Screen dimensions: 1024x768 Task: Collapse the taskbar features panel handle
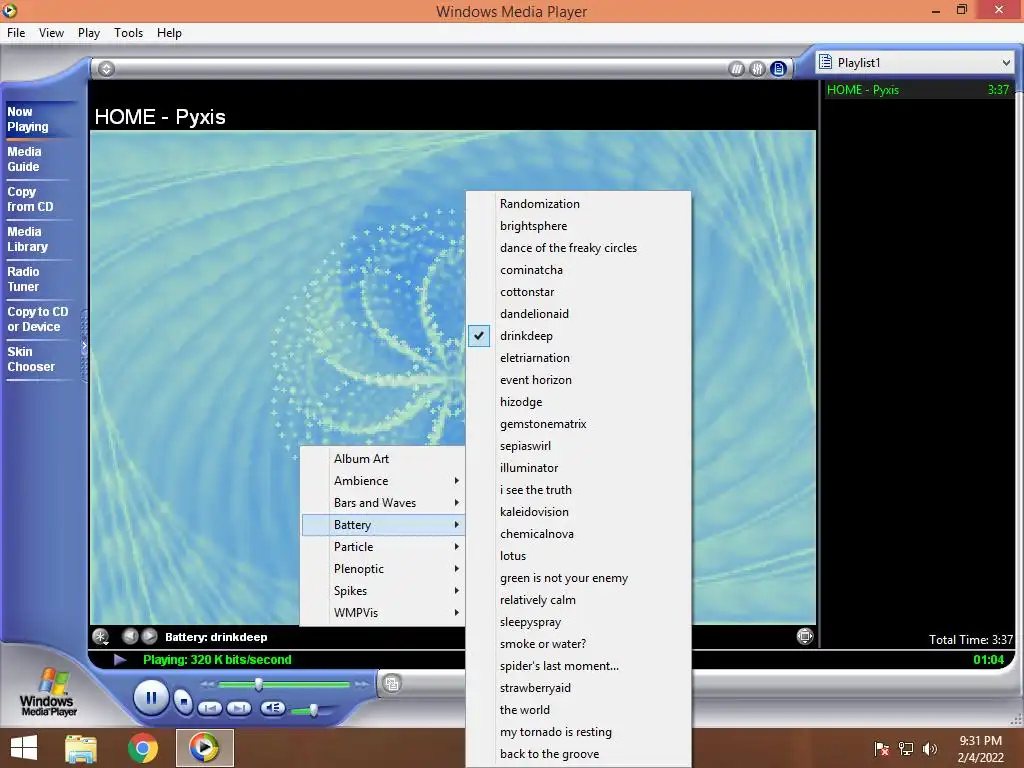84,346
